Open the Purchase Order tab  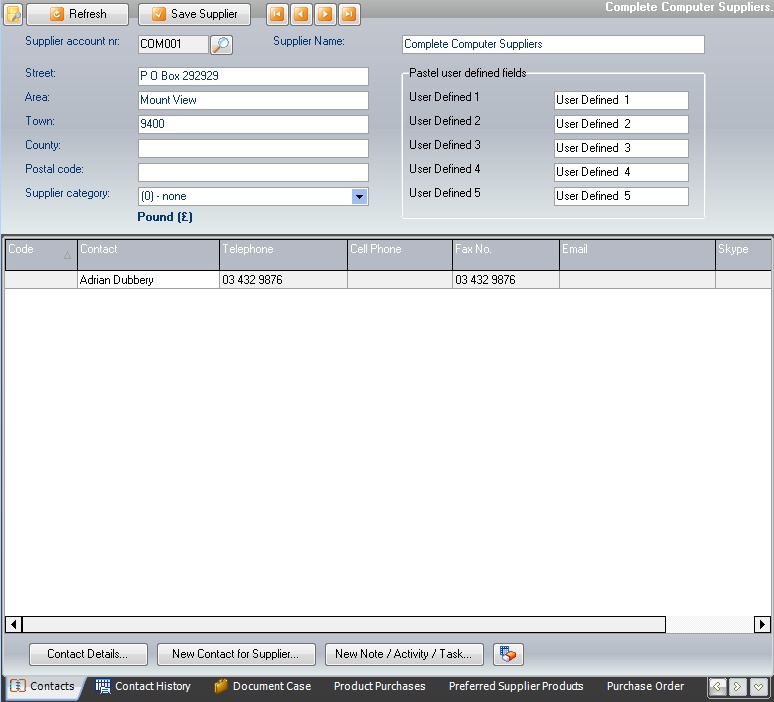[x=645, y=687]
